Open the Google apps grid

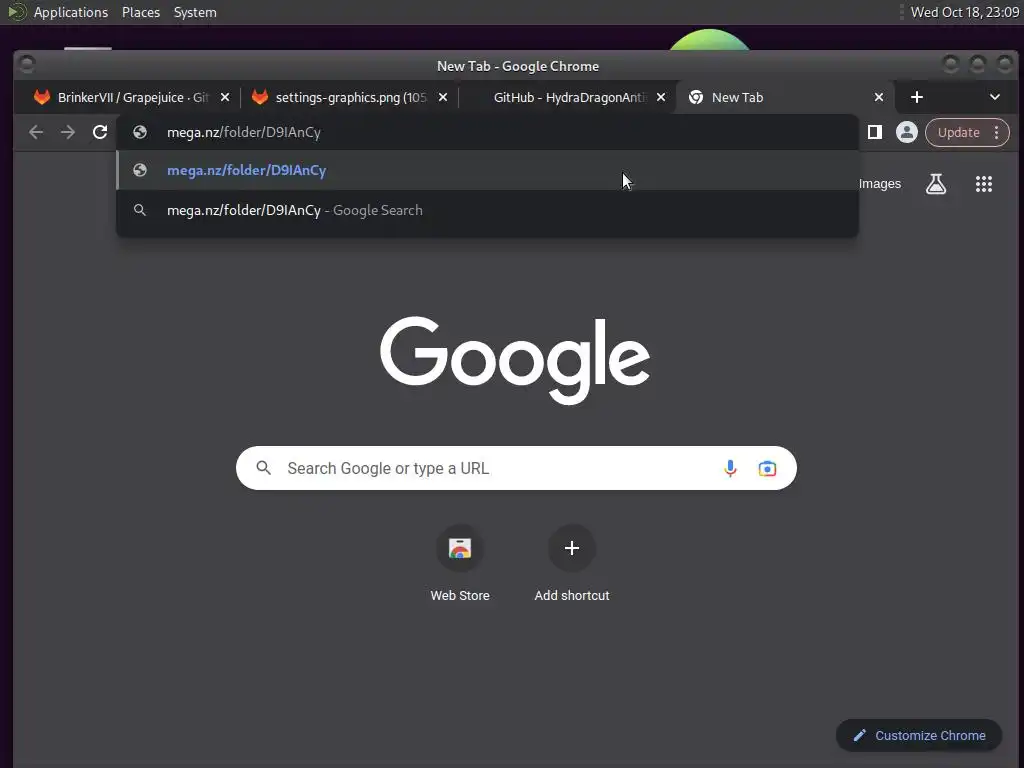(984, 184)
